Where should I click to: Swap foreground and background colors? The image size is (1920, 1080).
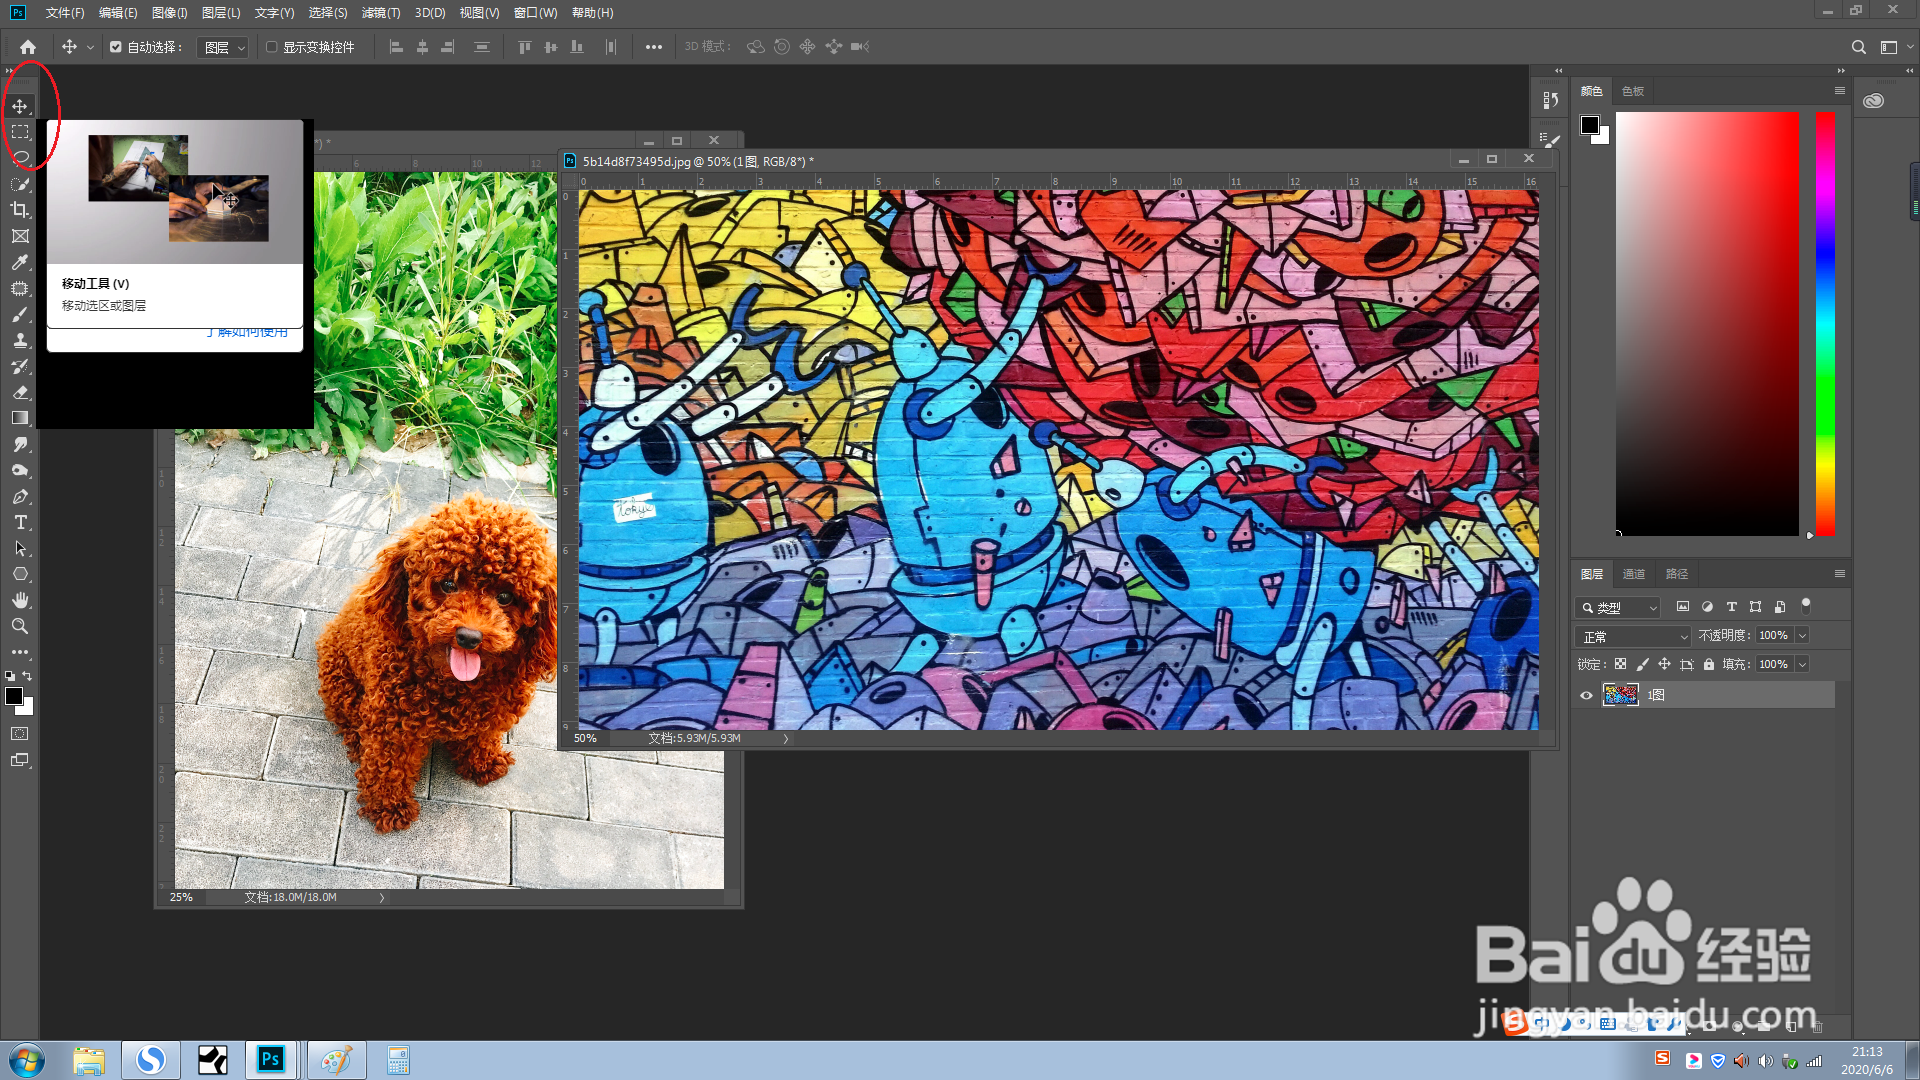click(x=27, y=676)
